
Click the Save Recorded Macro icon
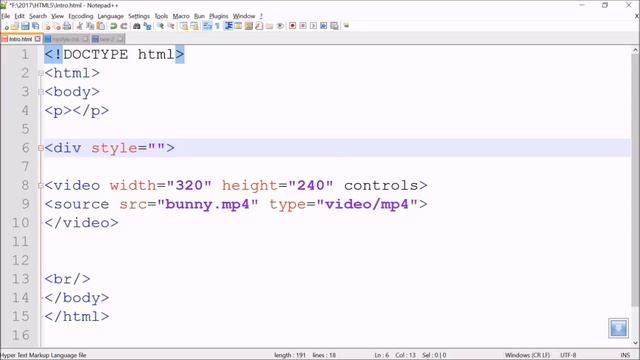tap(334, 26)
